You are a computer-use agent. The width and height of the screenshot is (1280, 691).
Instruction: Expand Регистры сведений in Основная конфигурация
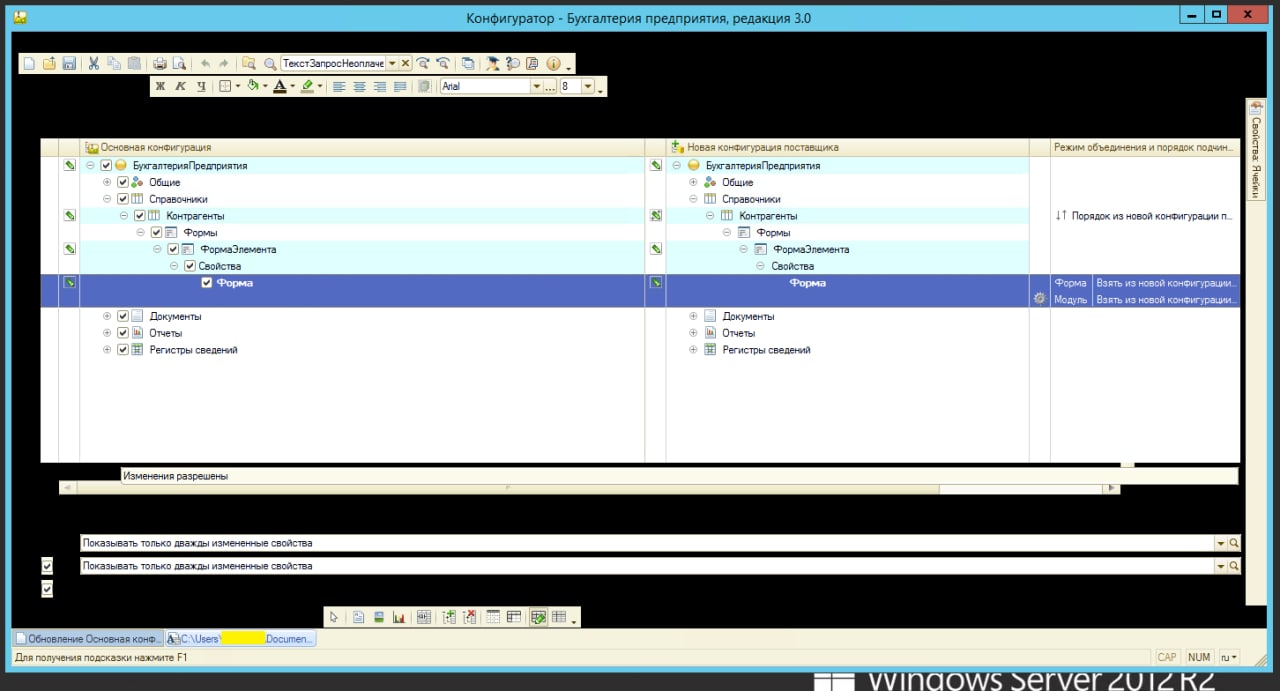pyautogui.click(x=107, y=350)
